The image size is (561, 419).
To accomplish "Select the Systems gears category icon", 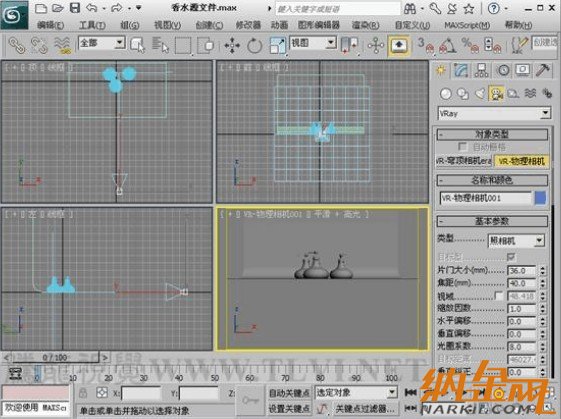I will pyautogui.click(x=547, y=94).
